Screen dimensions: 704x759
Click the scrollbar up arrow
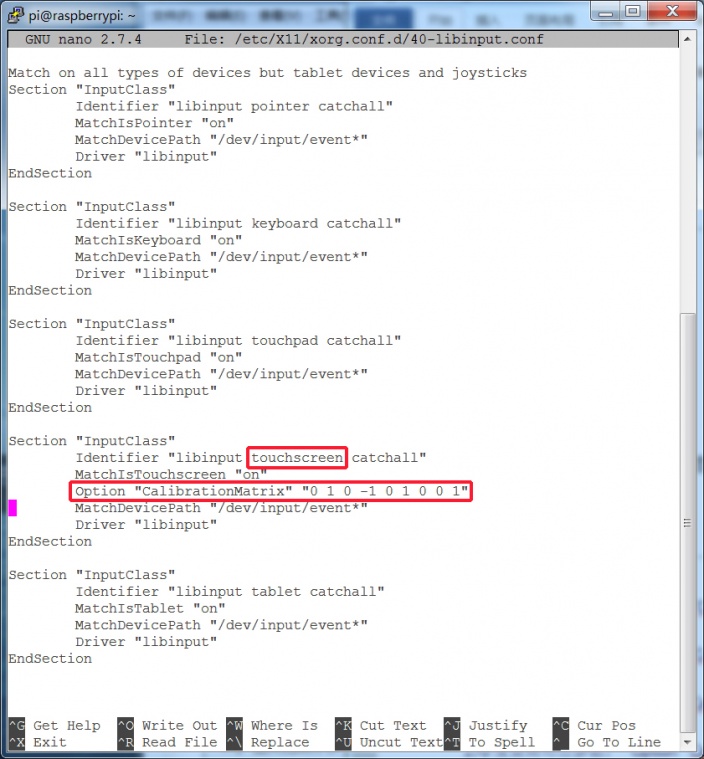(x=686, y=38)
